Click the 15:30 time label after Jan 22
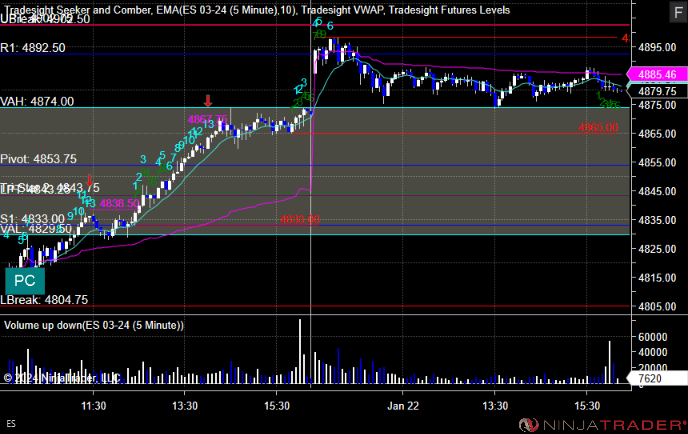 [x=587, y=406]
